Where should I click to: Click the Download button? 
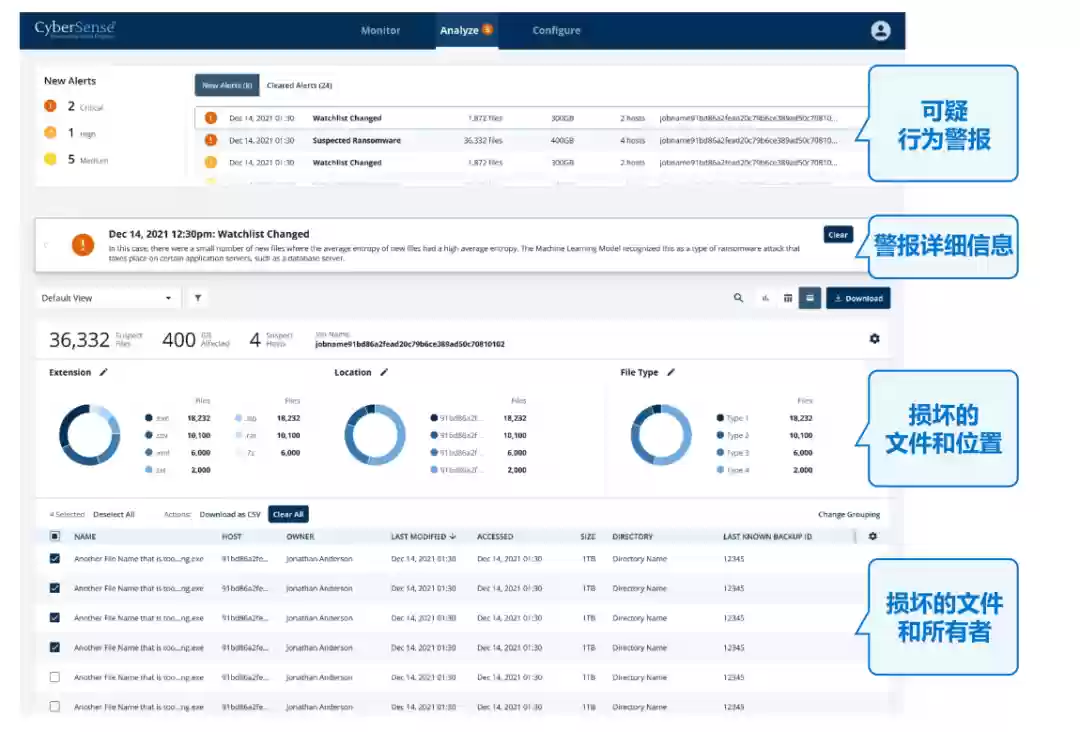[858, 298]
